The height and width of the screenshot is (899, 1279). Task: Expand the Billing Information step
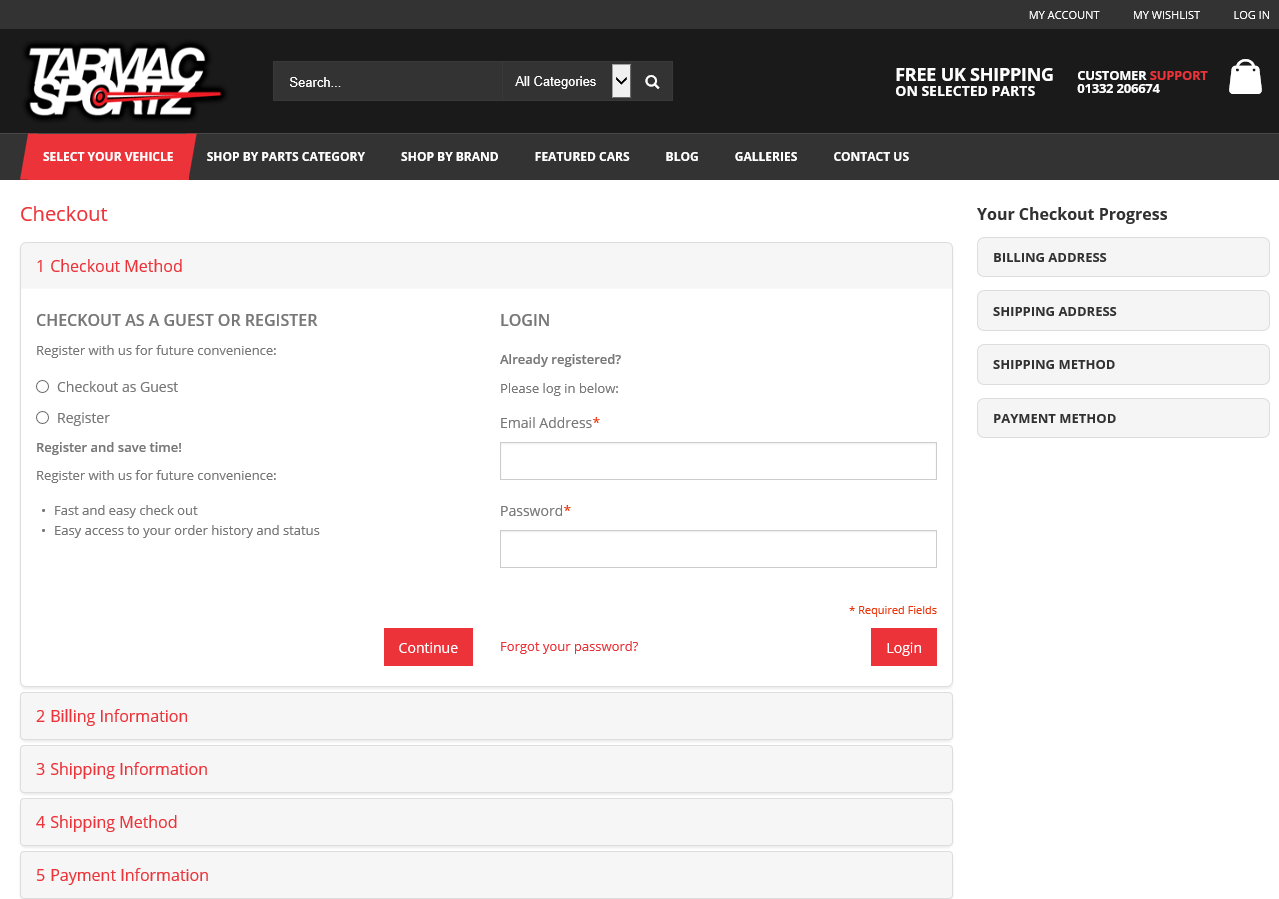point(112,716)
